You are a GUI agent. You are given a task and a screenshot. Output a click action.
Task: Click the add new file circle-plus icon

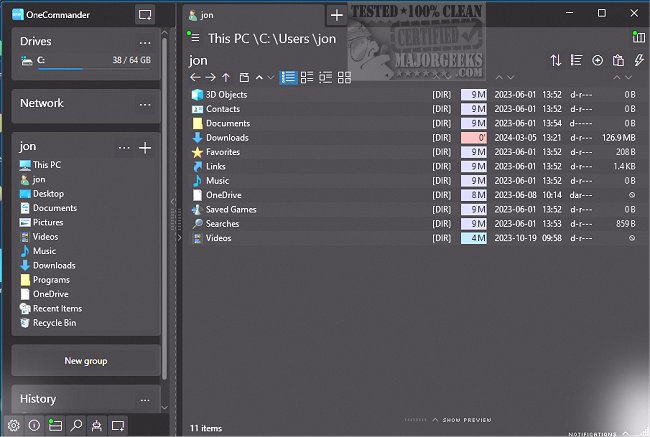coord(597,60)
